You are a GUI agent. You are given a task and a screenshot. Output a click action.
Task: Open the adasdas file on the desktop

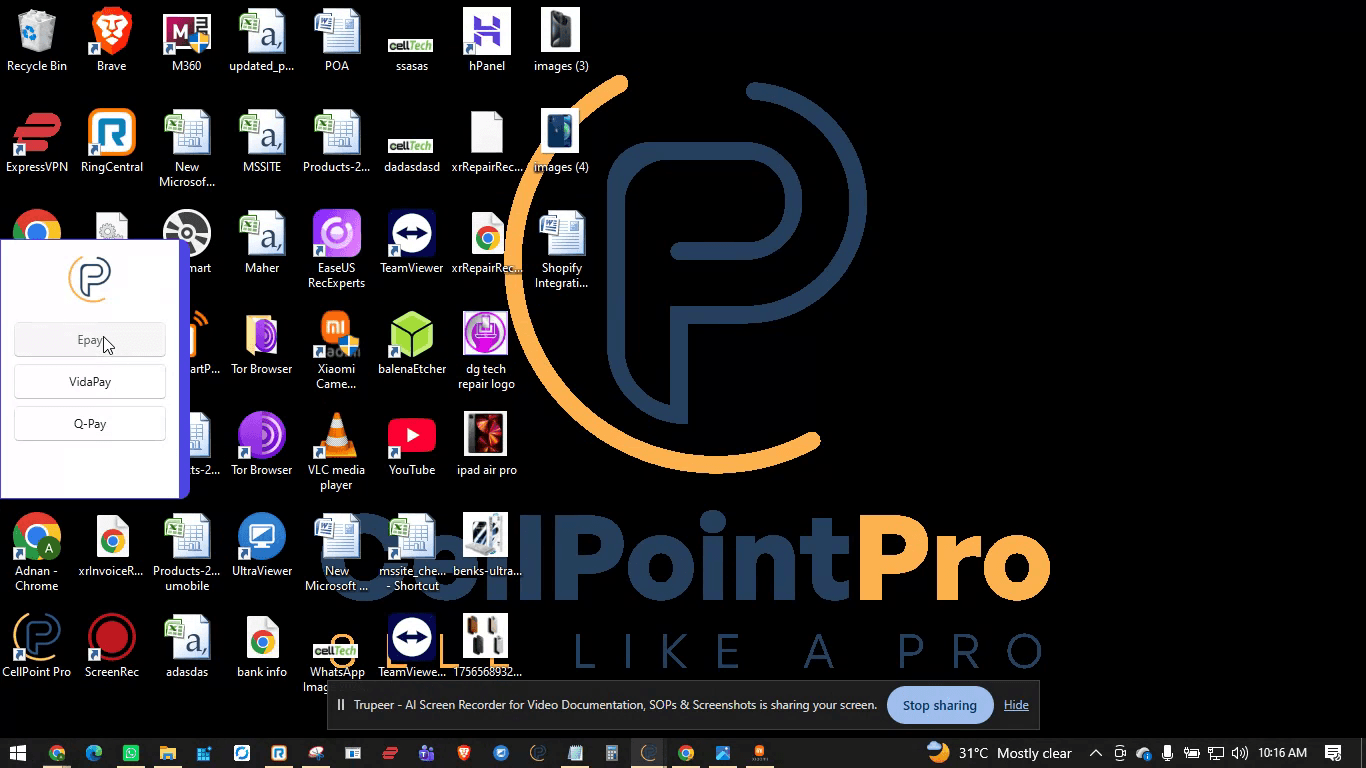tap(187, 647)
